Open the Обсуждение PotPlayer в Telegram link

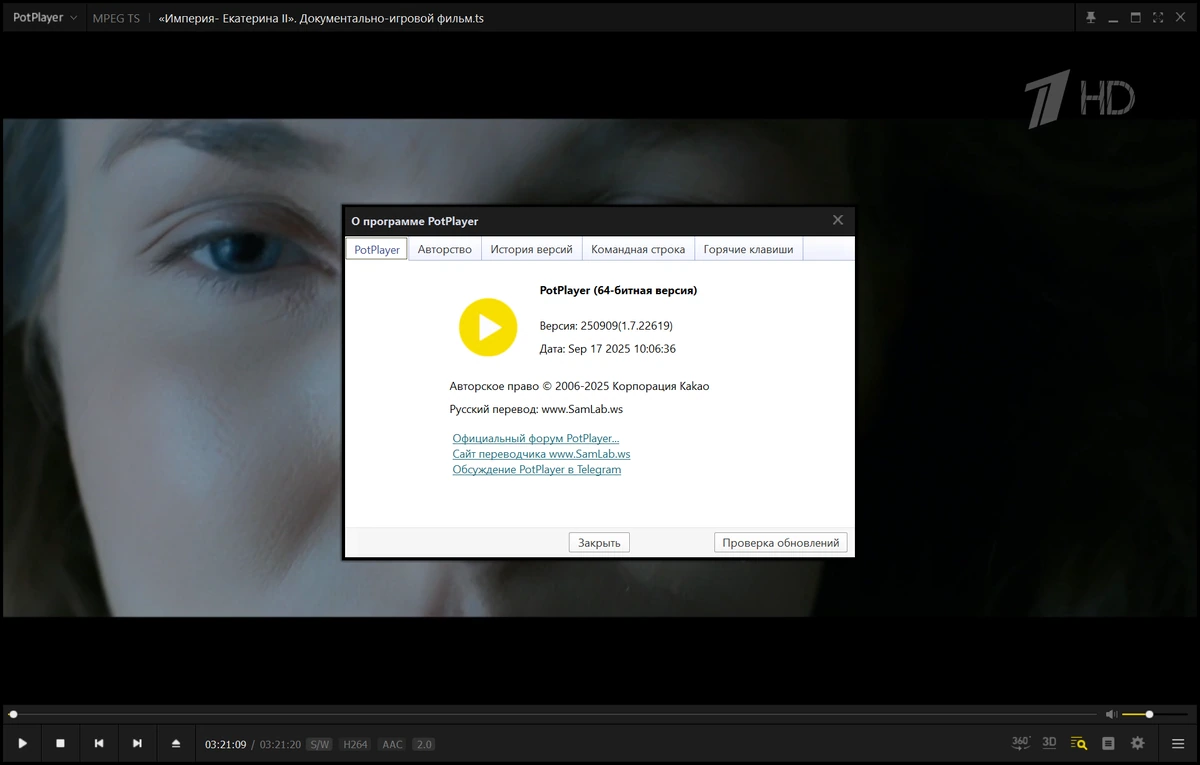click(x=537, y=470)
